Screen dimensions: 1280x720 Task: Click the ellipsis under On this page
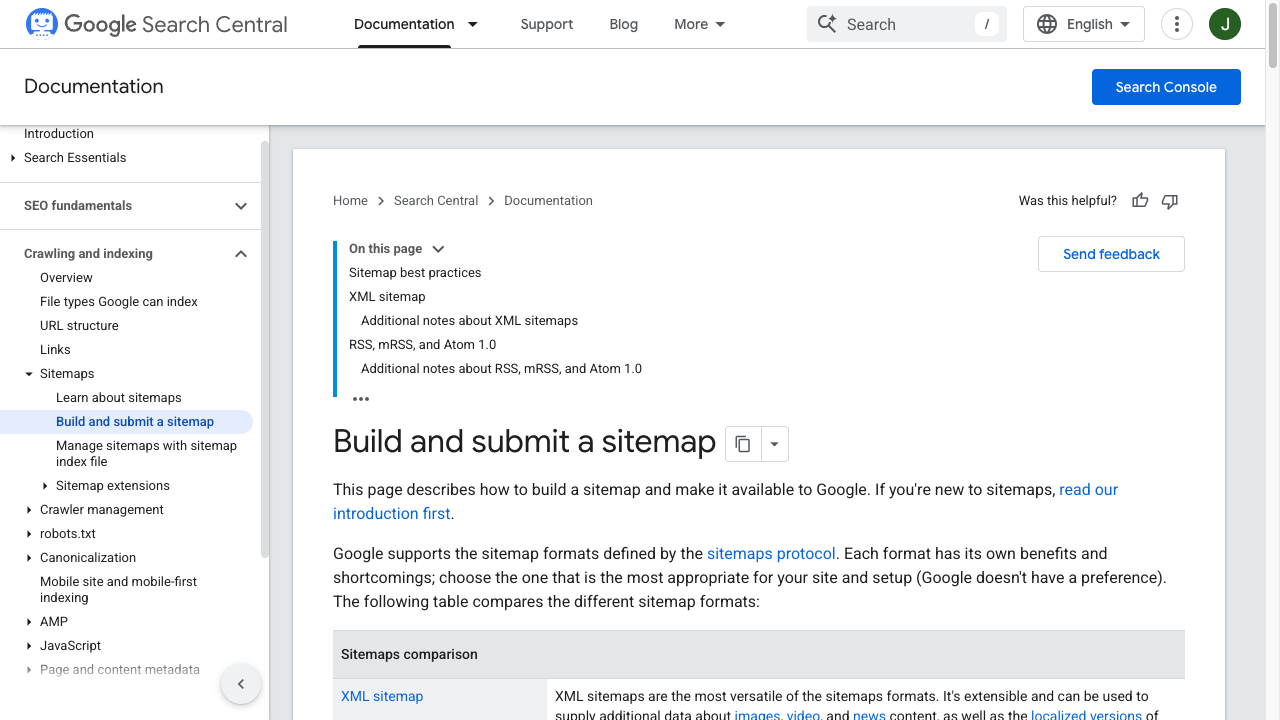361,399
